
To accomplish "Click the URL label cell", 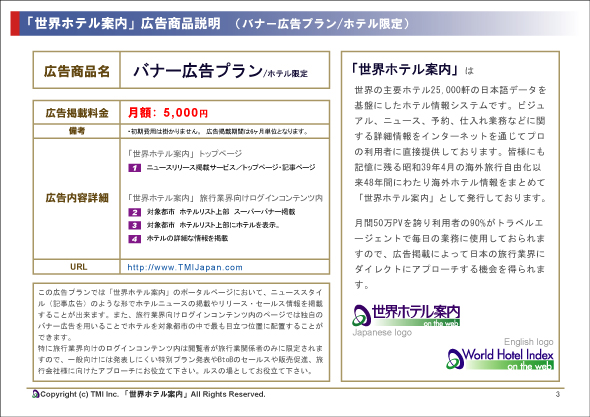I will pos(77,267).
